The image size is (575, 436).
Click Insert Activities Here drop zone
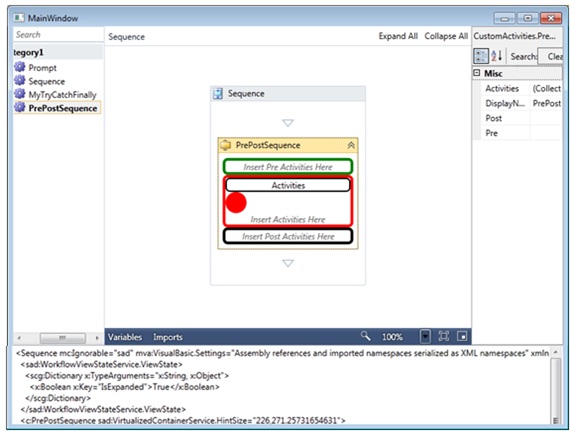[x=288, y=219]
